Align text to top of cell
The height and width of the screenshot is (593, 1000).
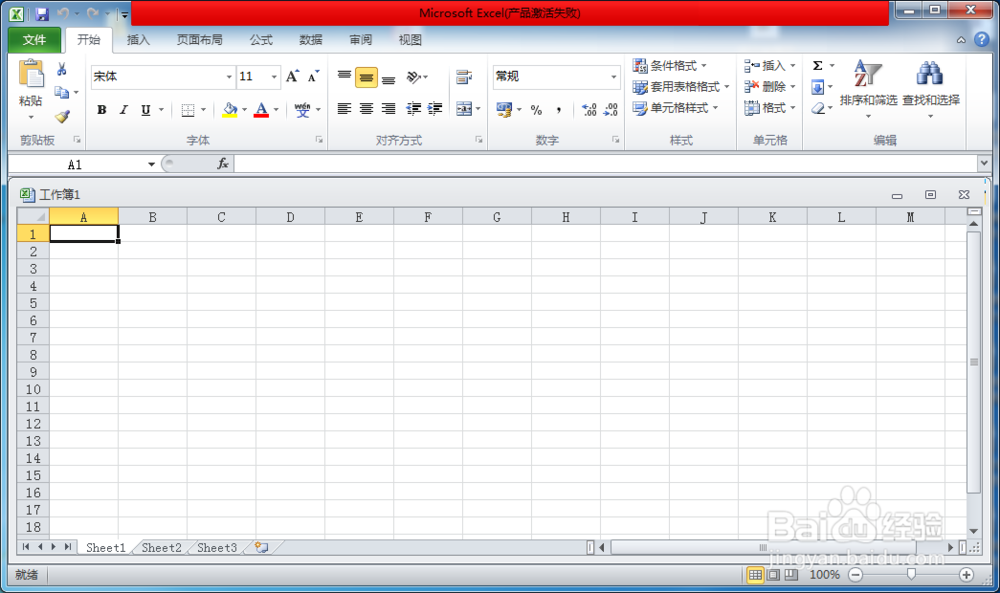pos(344,77)
